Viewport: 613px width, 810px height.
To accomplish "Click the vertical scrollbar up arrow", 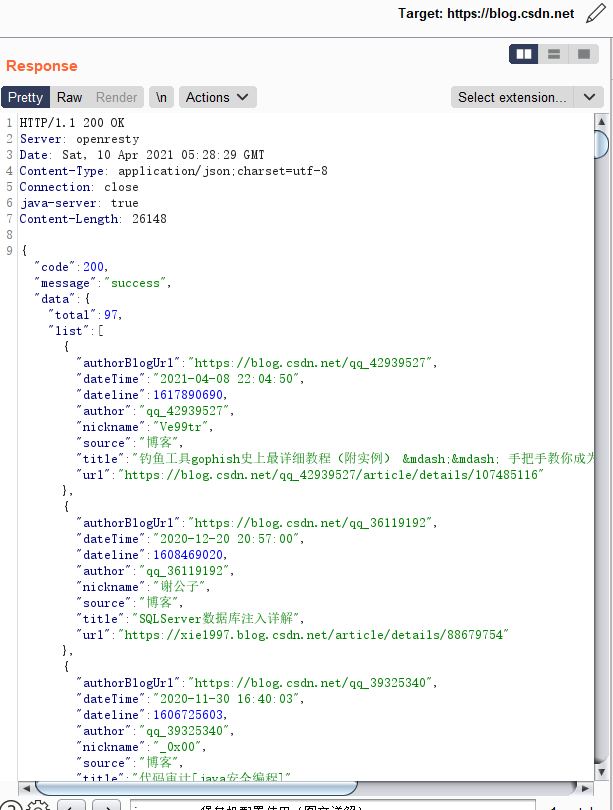I will coord(601,121).
